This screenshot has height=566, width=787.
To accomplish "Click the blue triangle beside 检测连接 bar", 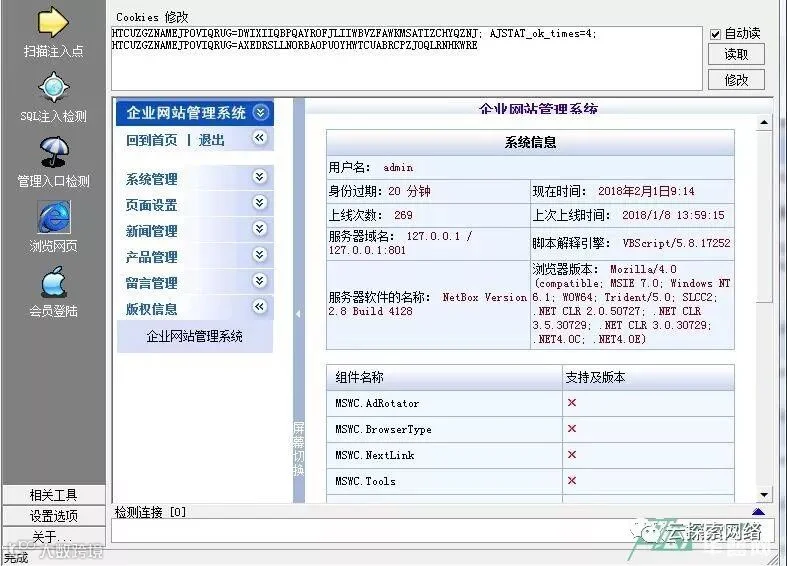I will tap(758, 511).
